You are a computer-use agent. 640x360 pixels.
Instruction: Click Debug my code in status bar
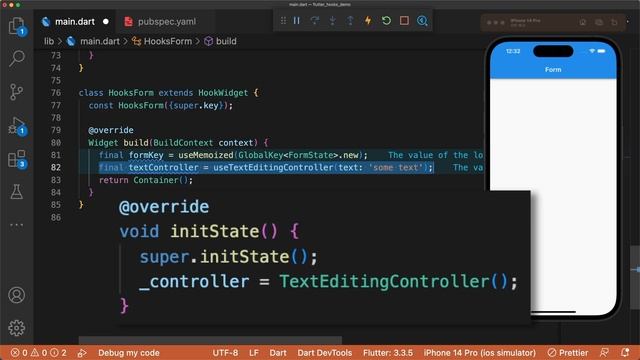(129, 353)
